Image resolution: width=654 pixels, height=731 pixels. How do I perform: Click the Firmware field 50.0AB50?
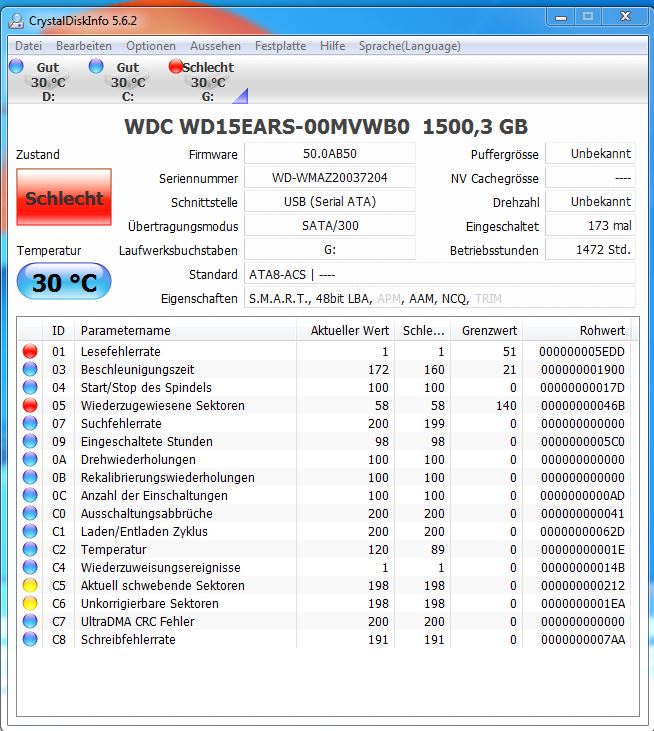tap(330, 153)
